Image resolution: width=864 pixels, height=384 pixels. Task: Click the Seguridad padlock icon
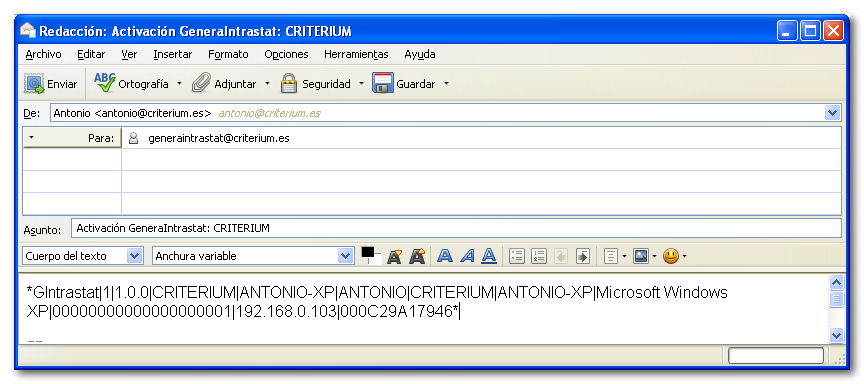289,83
